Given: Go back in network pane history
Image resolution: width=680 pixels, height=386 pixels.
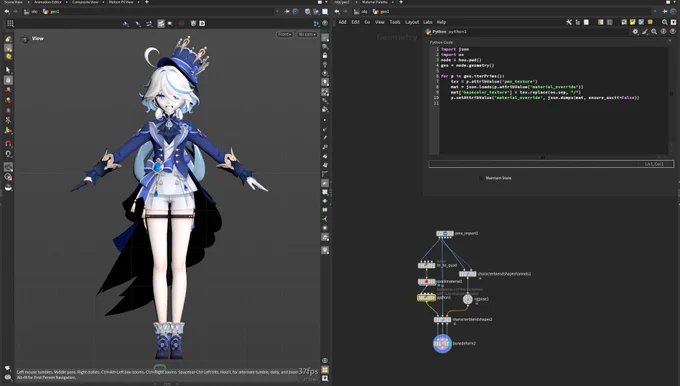Looking at the screenshot, I should click(337, 12).
